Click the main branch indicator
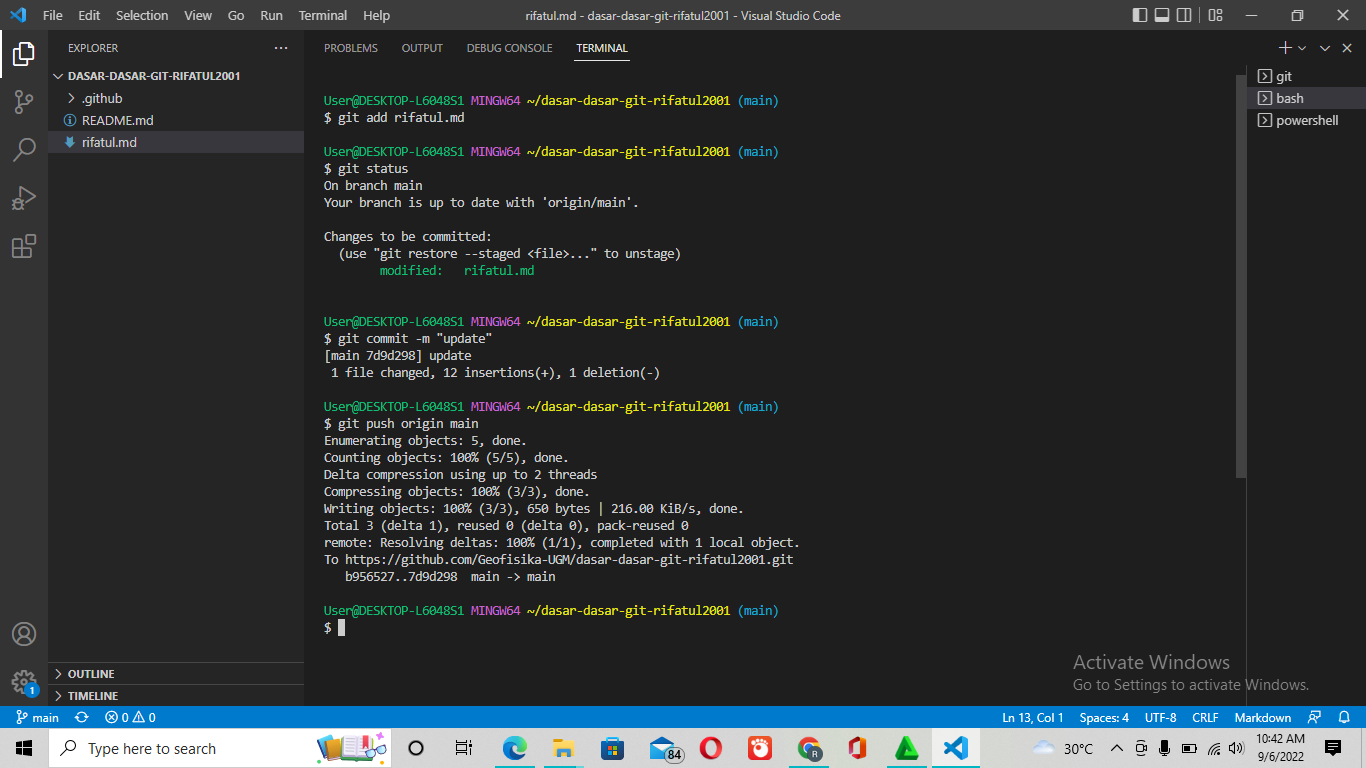 (x=37, y=717)
